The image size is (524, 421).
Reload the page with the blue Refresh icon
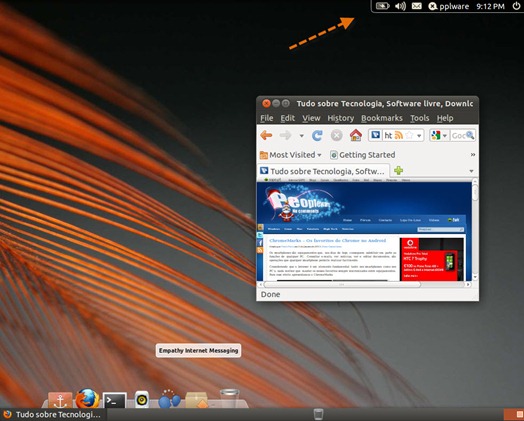(317, 135)
